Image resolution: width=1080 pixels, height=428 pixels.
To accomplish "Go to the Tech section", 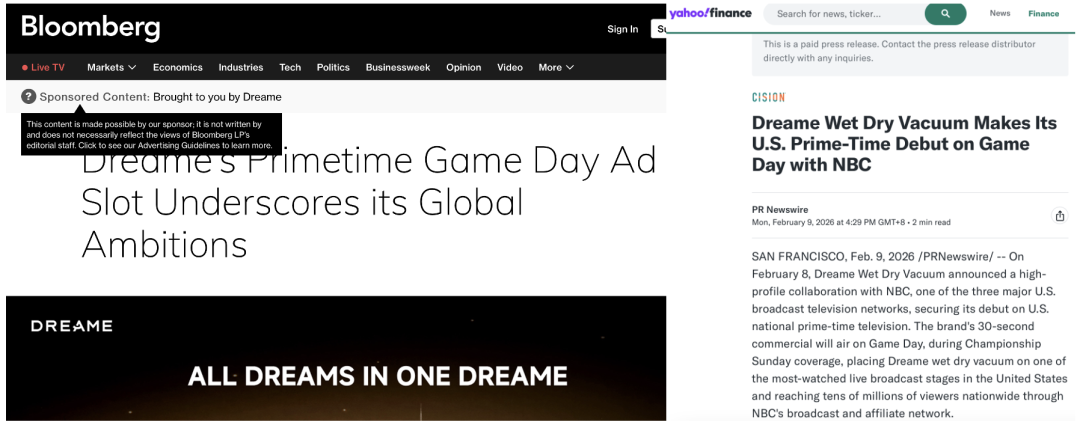I will click(x=290, y=67).
